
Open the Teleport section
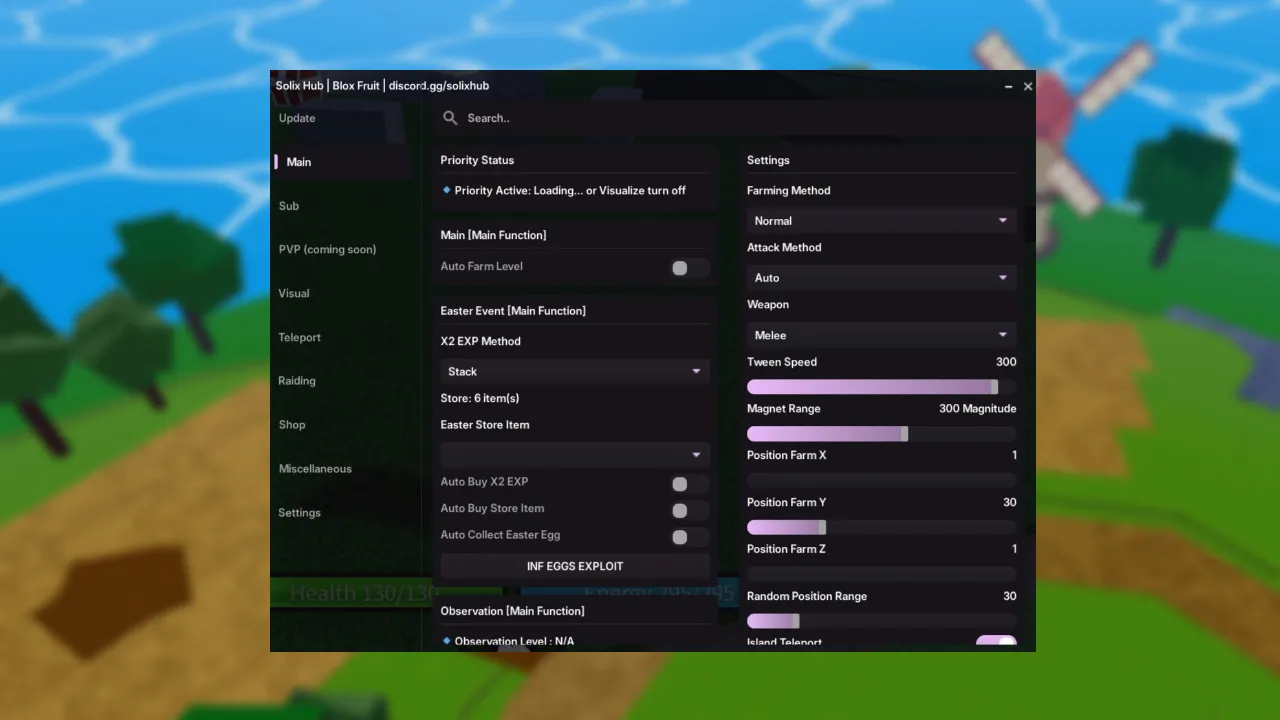click(300, 337)
